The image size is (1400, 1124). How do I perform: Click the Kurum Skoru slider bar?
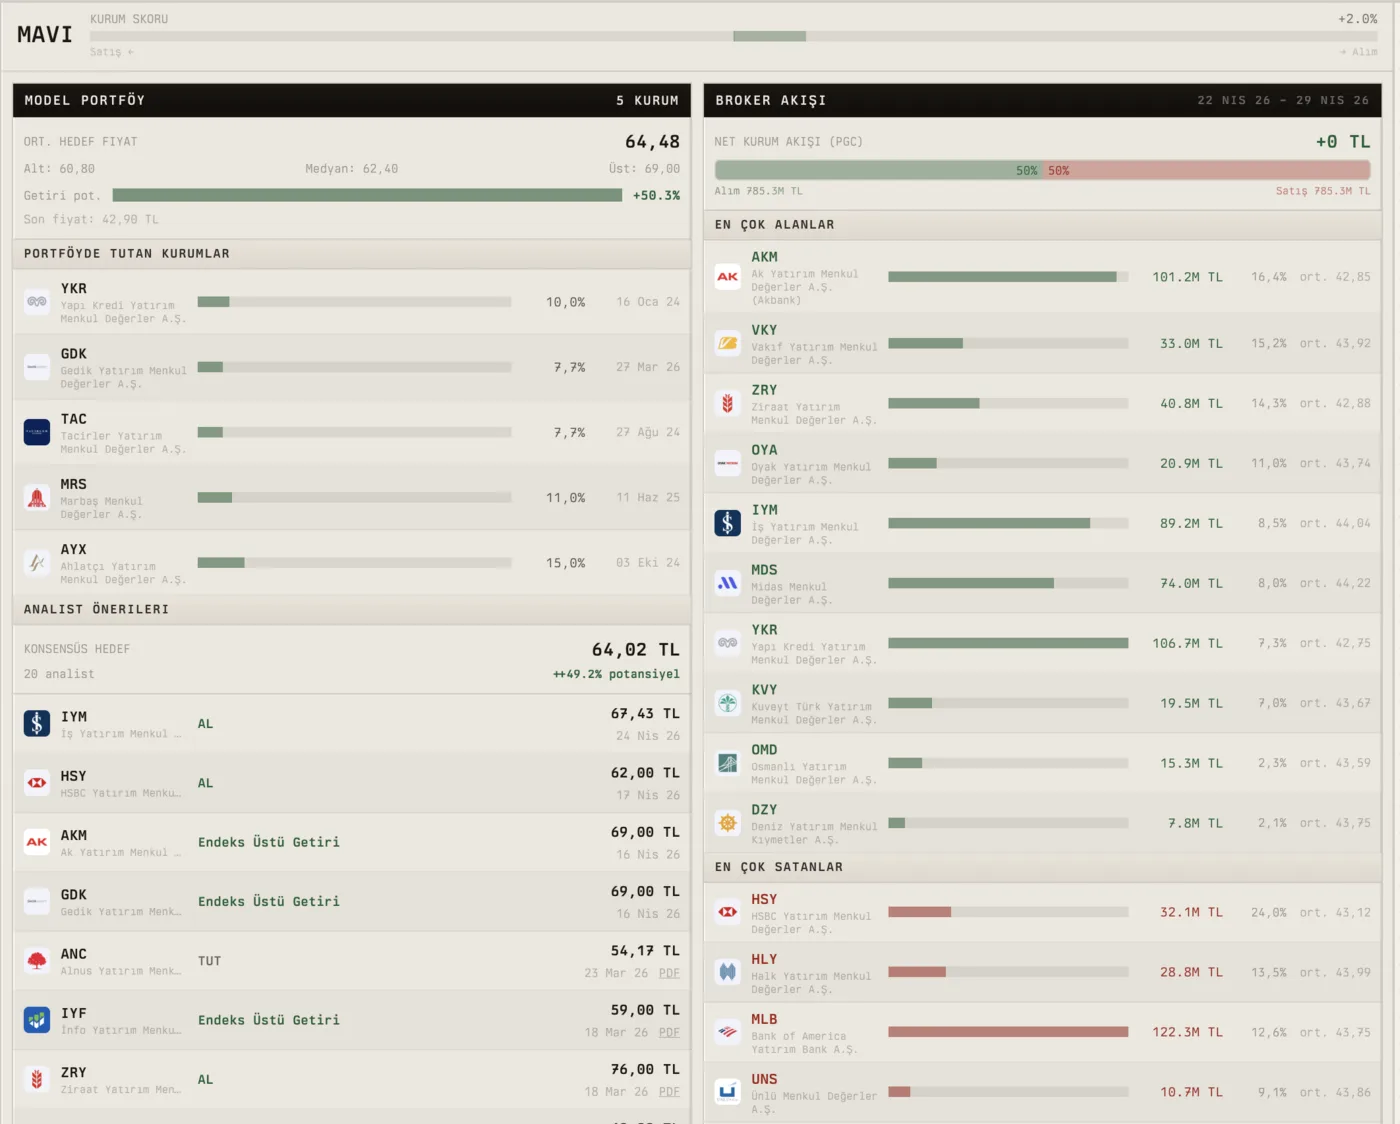[x=734, y=36]
